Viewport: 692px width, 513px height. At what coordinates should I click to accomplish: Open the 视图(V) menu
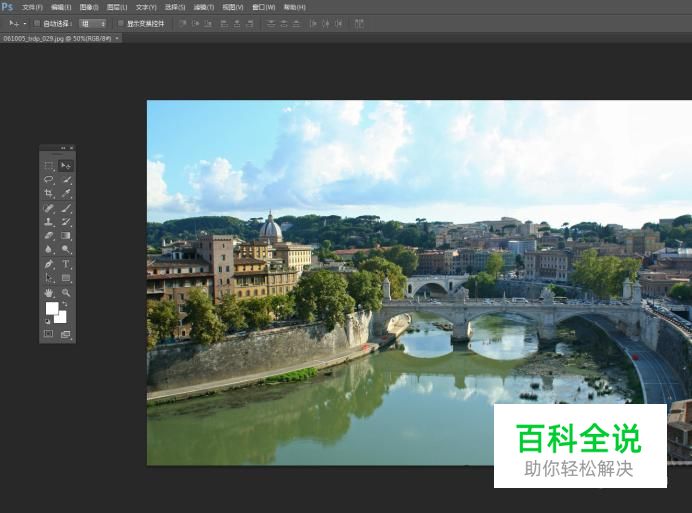(233, 8)
